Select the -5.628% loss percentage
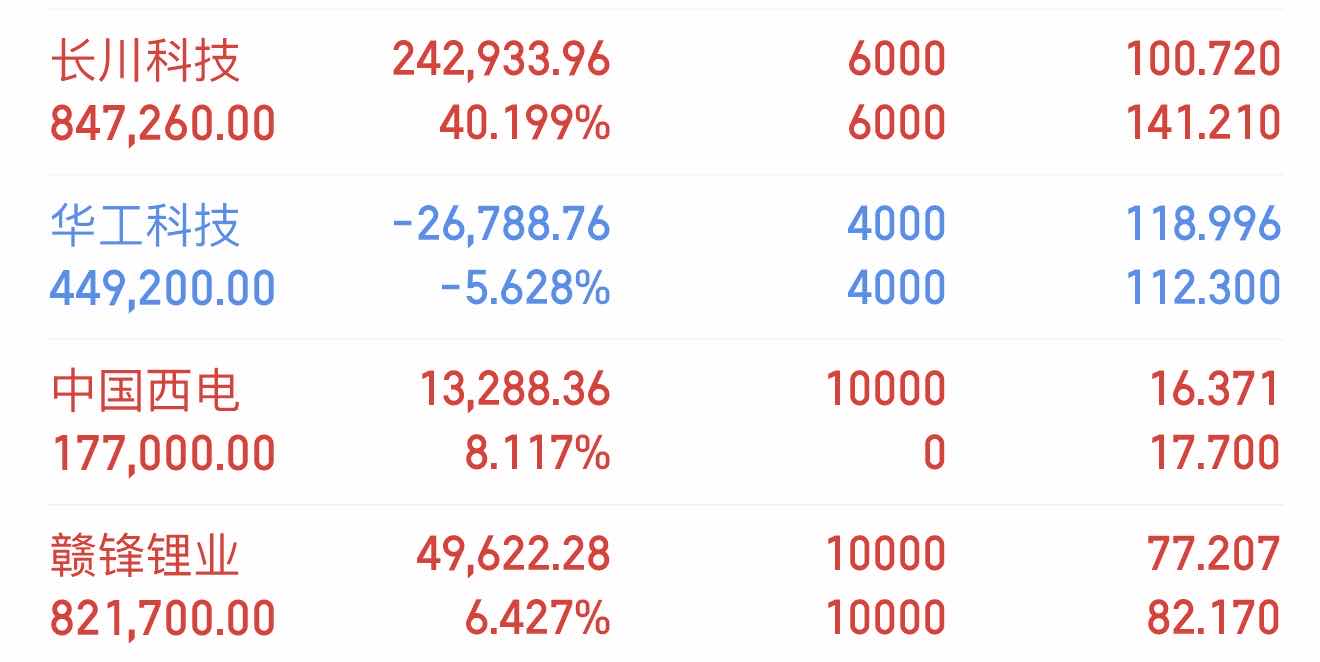1320x662 pixels. (525, 289)
